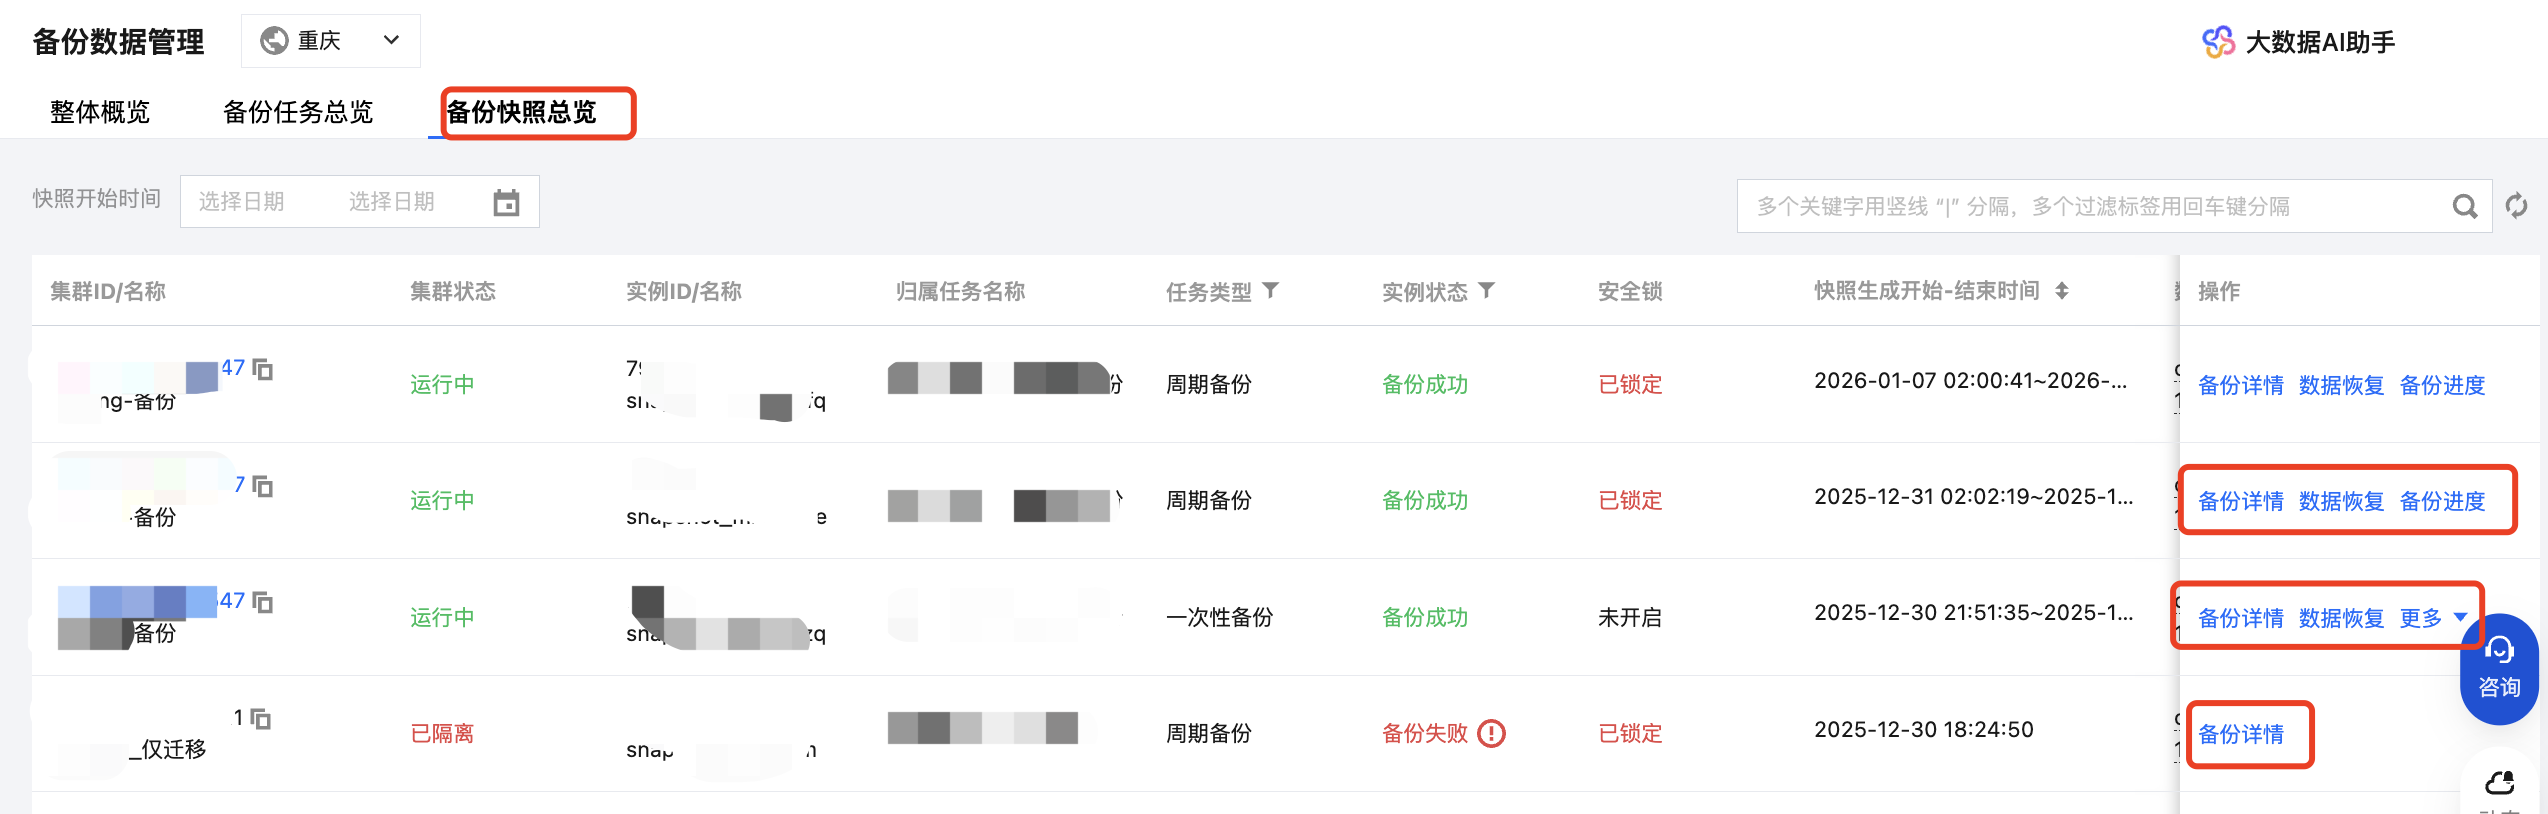Copy the first row cluster ID
2548x814 pixels.
point(263,369)
